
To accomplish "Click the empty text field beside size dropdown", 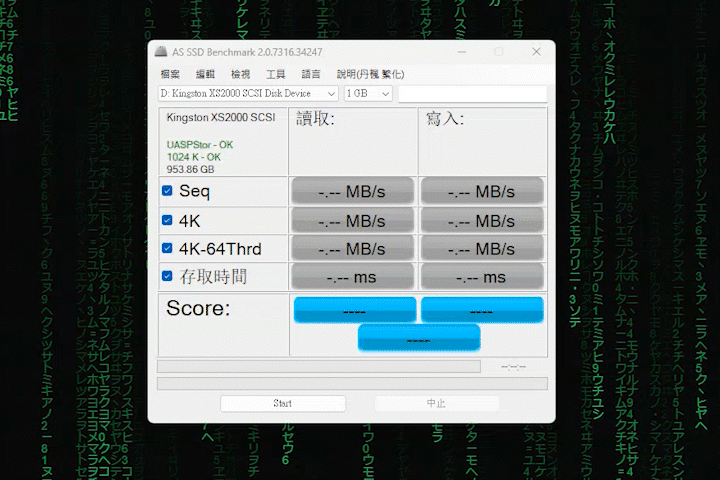I will point(472,94).
